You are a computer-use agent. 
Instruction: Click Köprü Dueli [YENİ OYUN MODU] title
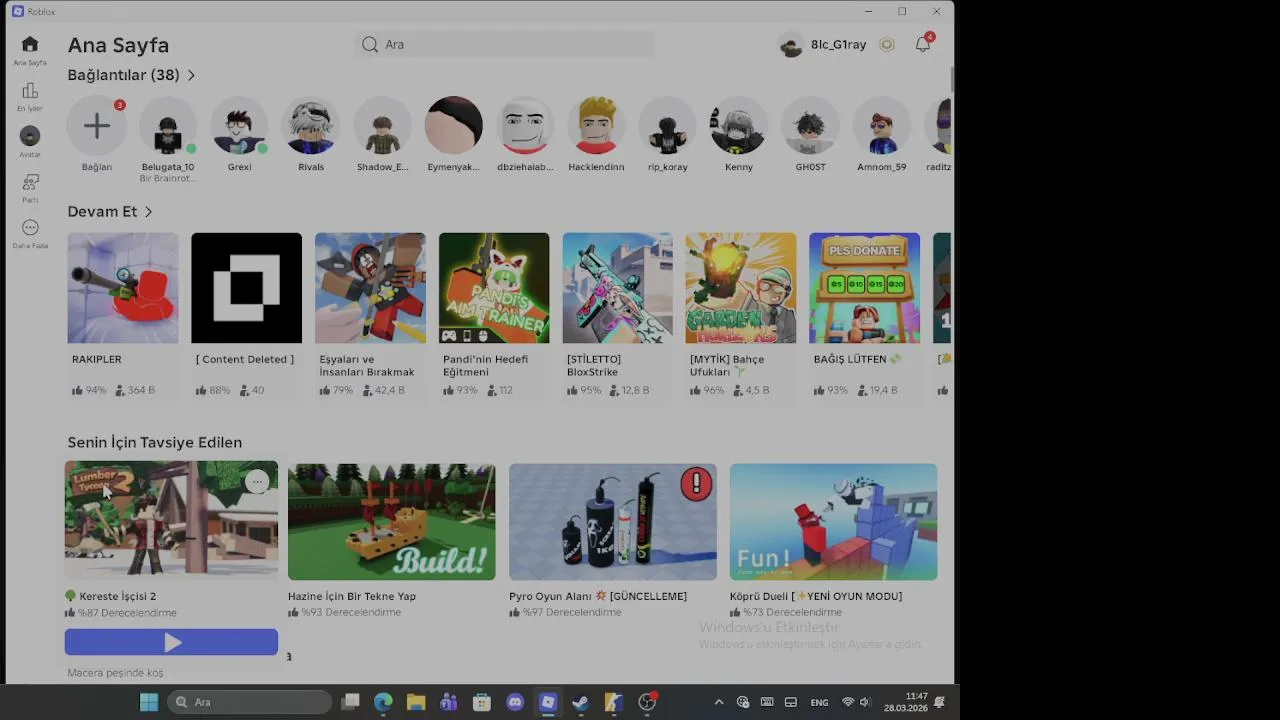click(816, 596)
